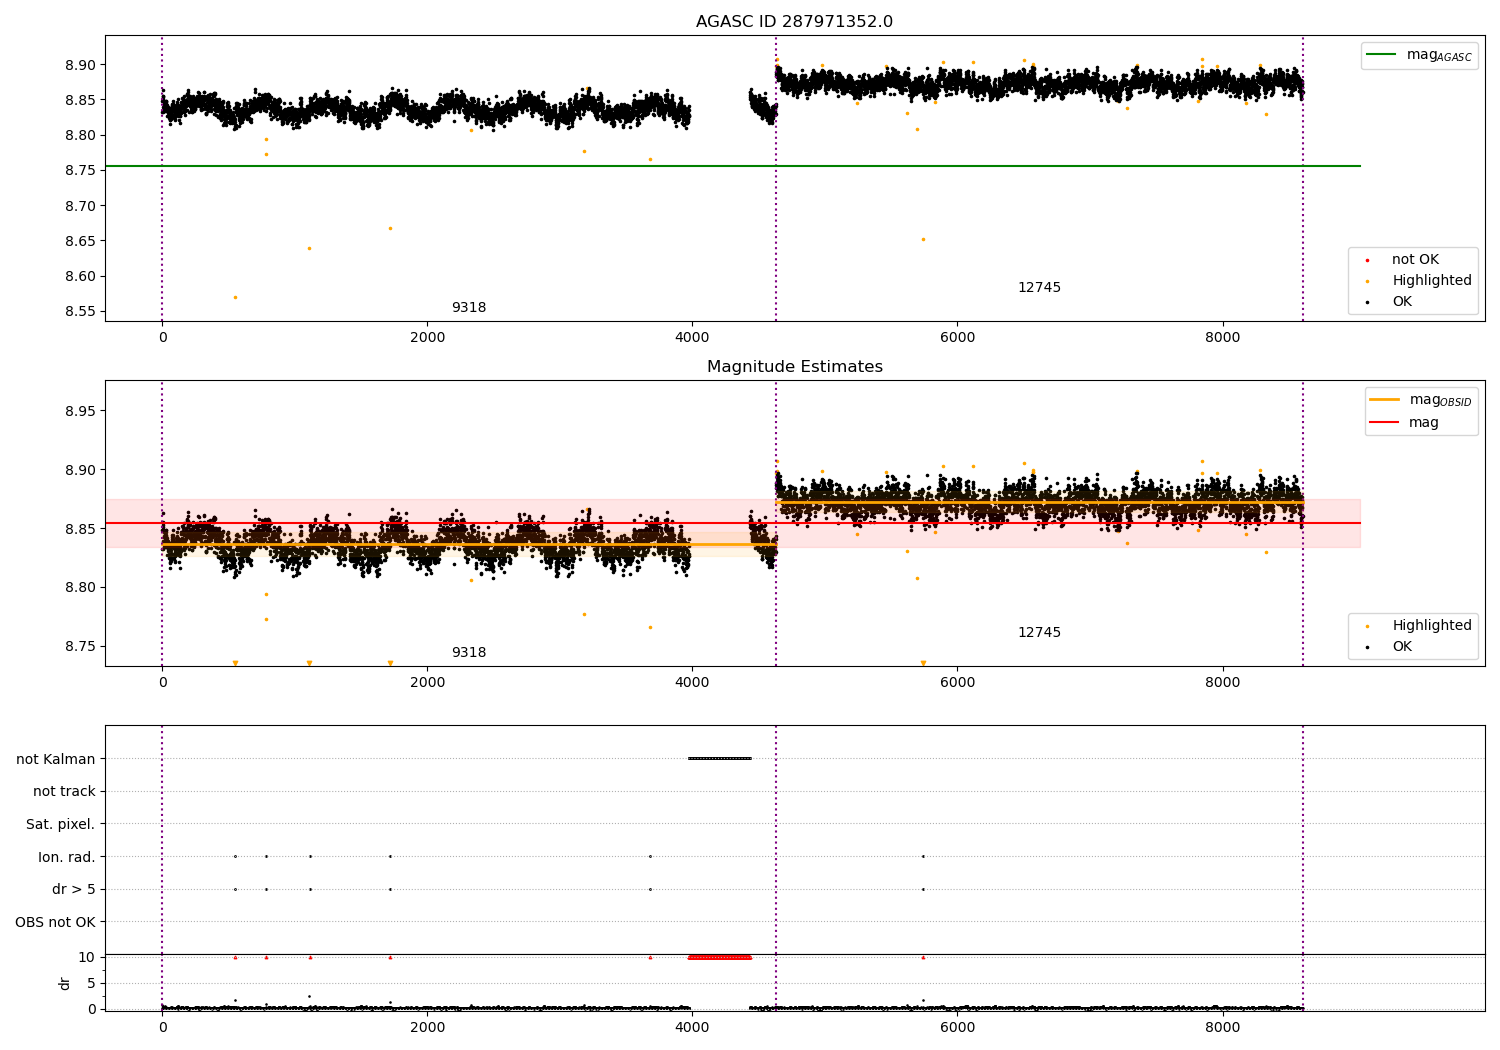
Task: Click the 8.55 y-axis tick in top plot
Action: click(80, 311)
